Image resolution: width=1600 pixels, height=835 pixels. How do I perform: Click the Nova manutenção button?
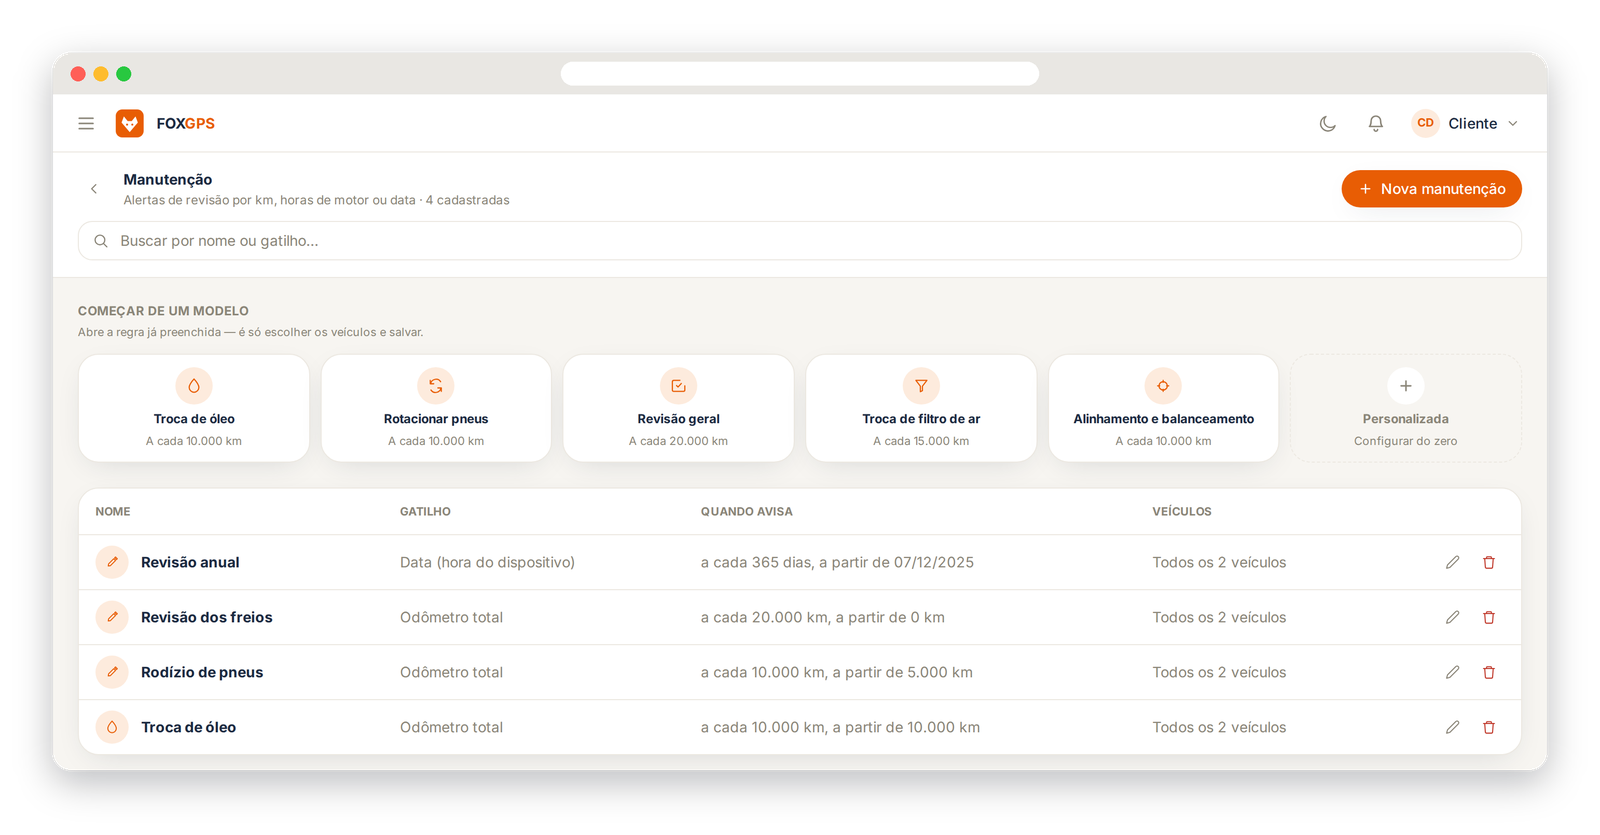point(1431,189)
